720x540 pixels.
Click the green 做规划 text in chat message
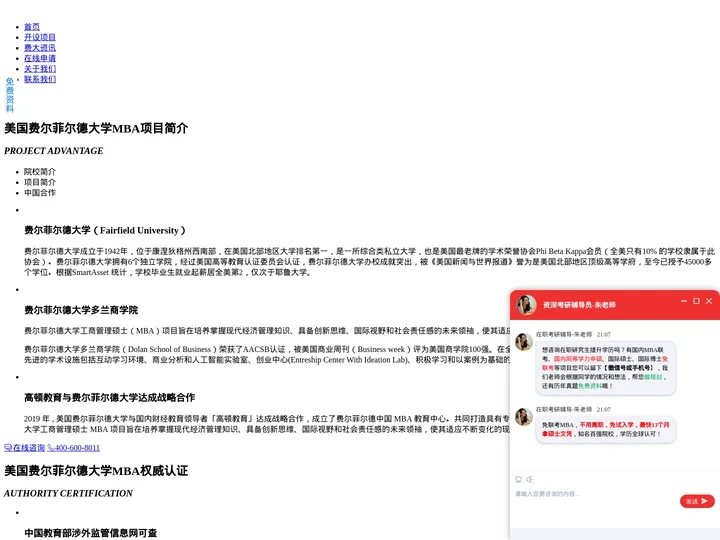coord(653,377)
